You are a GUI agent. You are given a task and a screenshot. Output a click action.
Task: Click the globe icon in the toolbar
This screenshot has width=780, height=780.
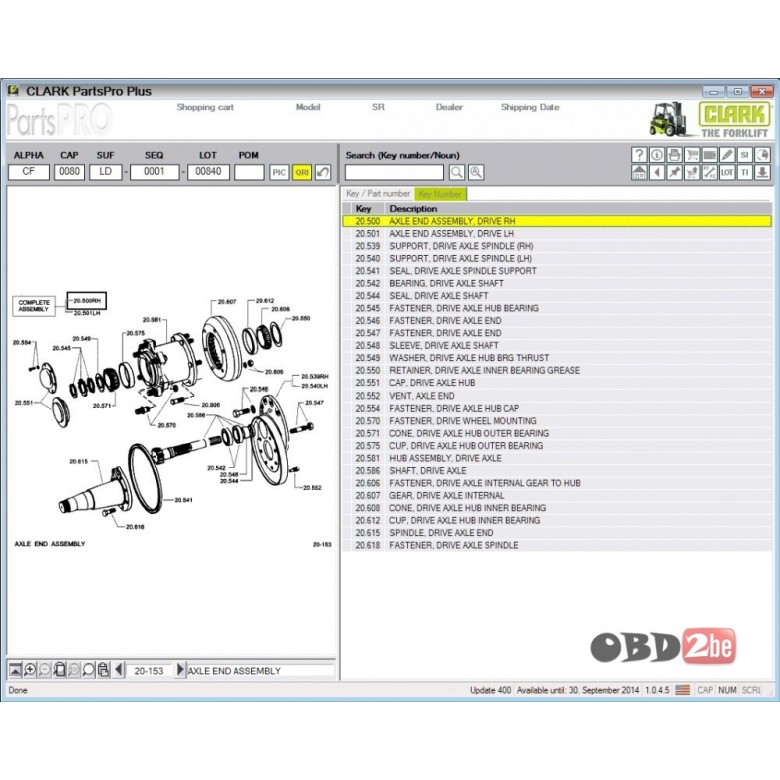pyautogui.click(x=762, y=155)
